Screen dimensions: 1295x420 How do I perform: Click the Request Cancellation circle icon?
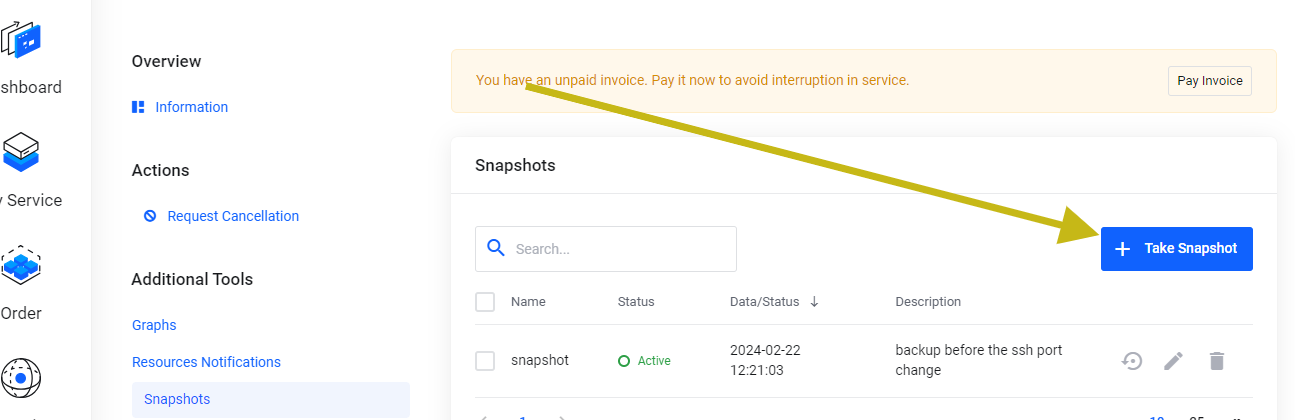coord(150,216)
